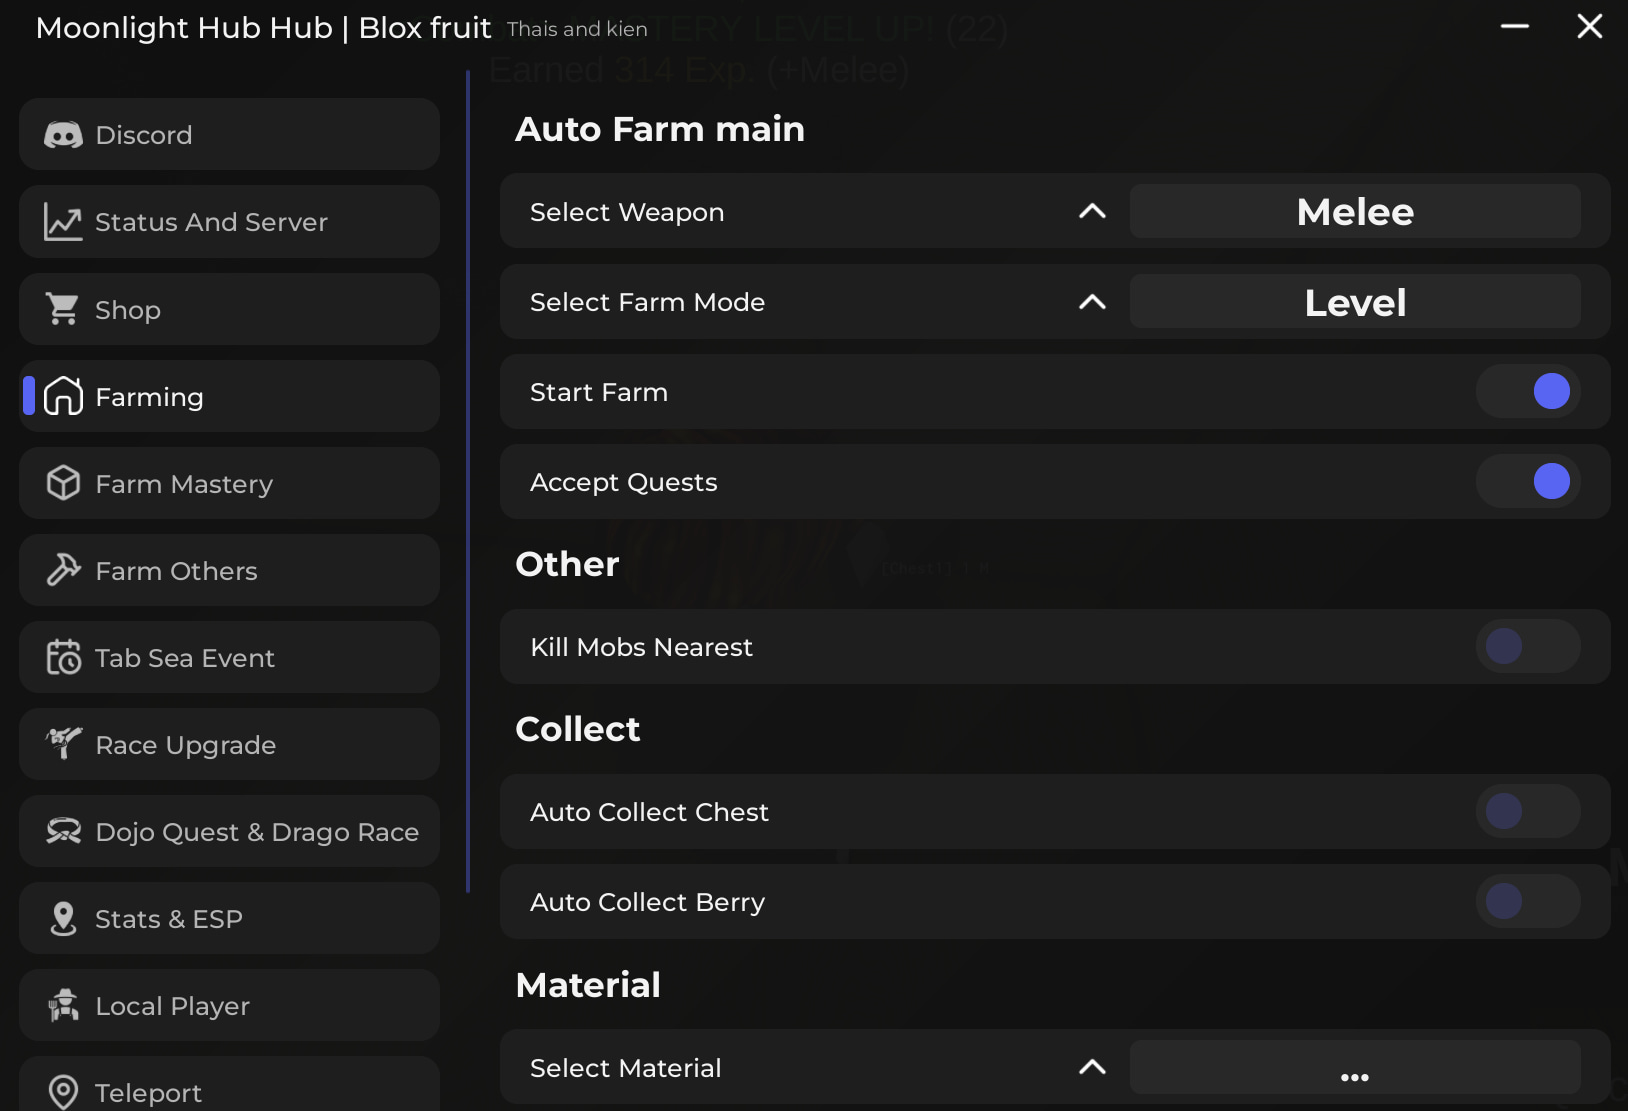Expand the Select Weapon chevron

pyautogui.click(x=1092, y=212)
